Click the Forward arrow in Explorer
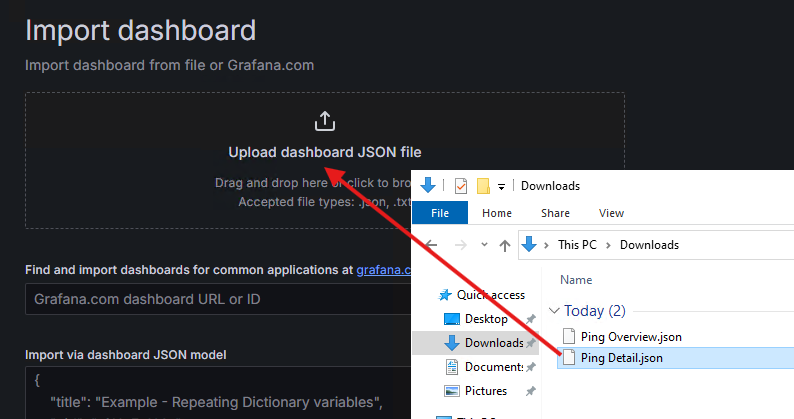794x419 pixels. point(459,245)
